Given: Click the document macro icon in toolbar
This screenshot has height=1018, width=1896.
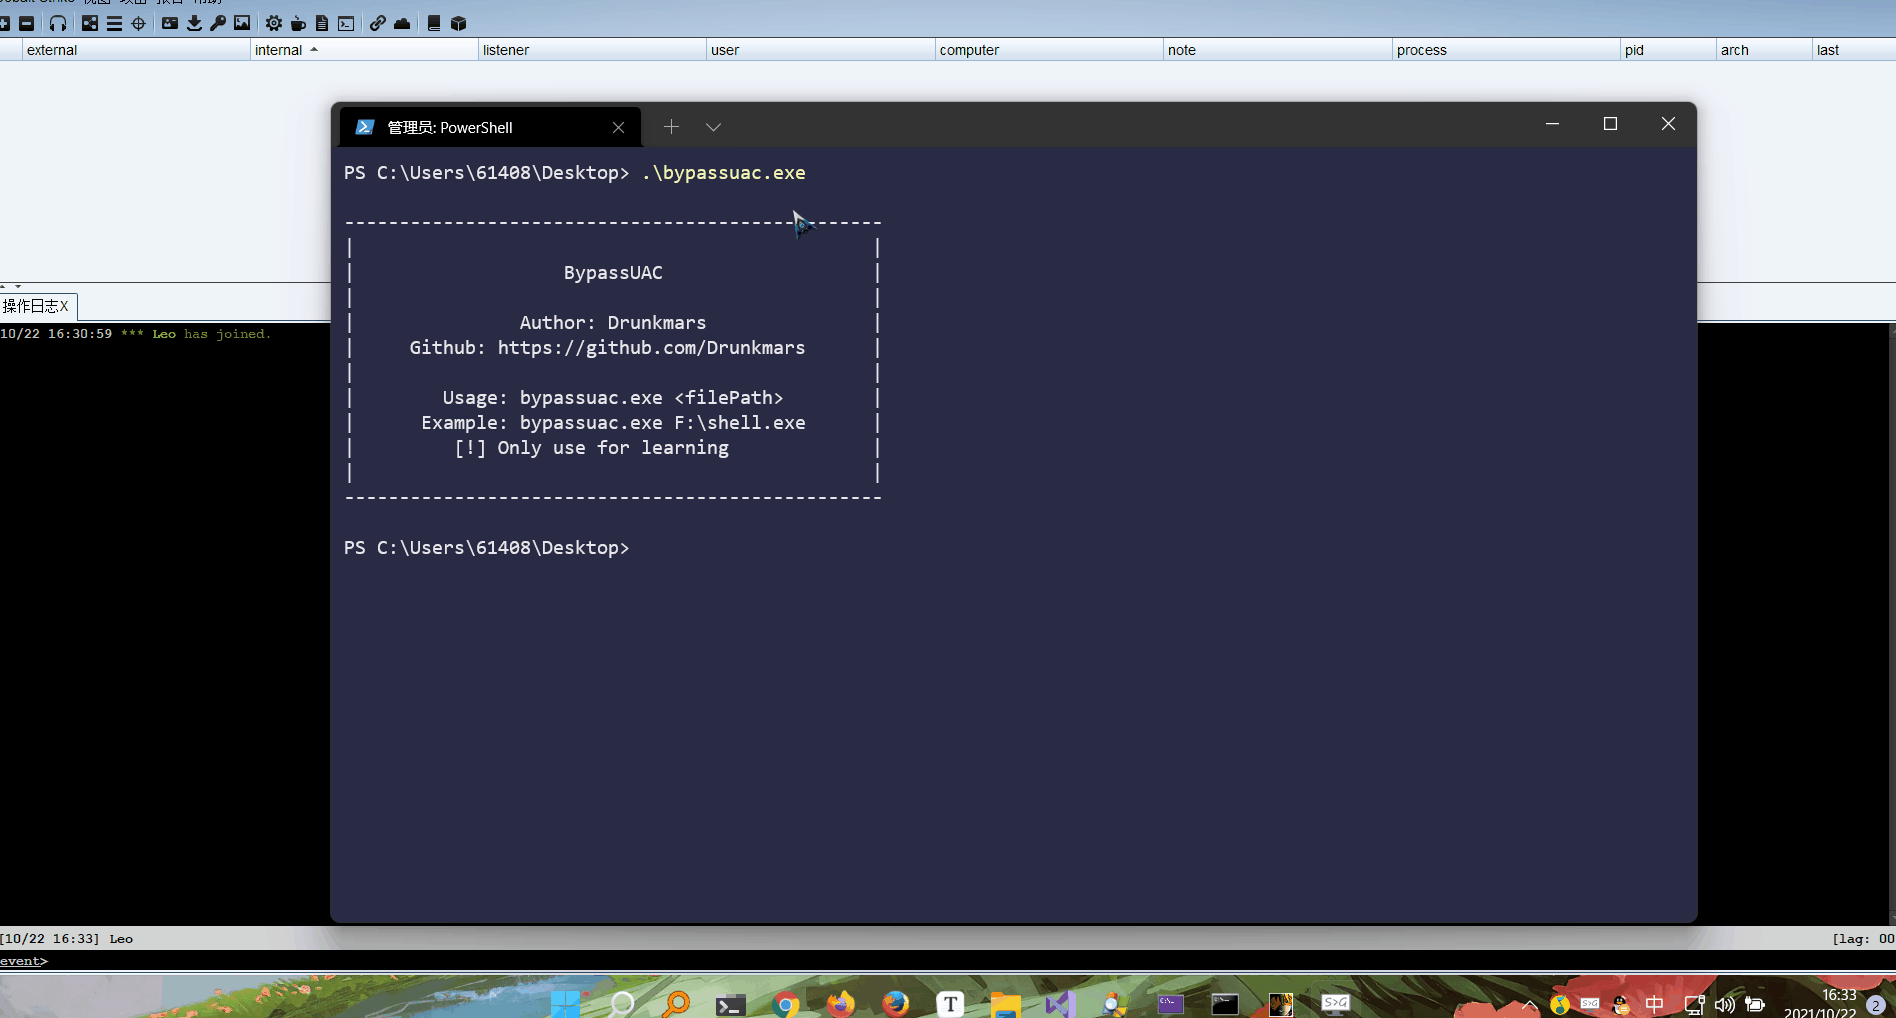Looking at the screenshot, I should pos(322,23).
